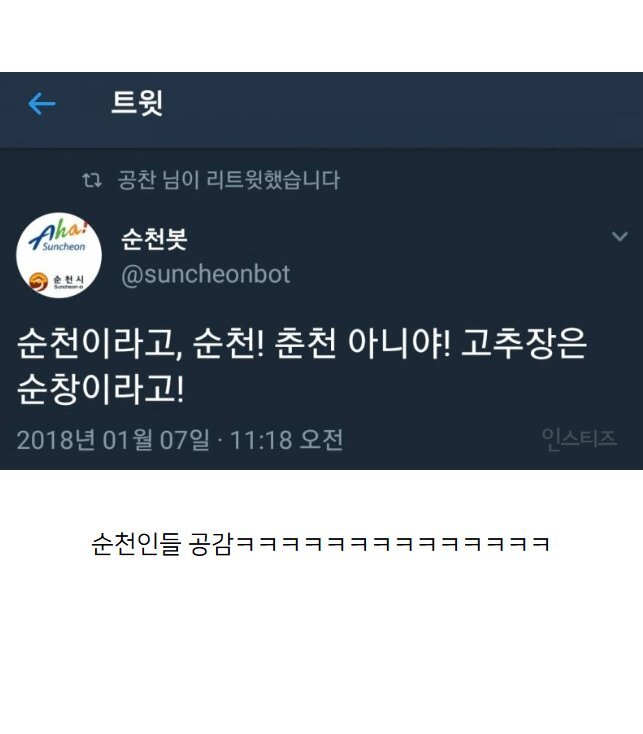Click the word 고추장은 in the tweet
This screenshot has height=734, width=643.
pyautogui.click(x=524, y=343)
